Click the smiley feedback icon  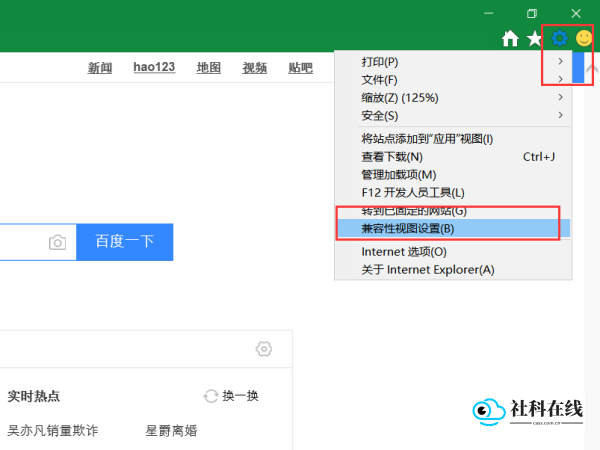(x=584, y=38)
